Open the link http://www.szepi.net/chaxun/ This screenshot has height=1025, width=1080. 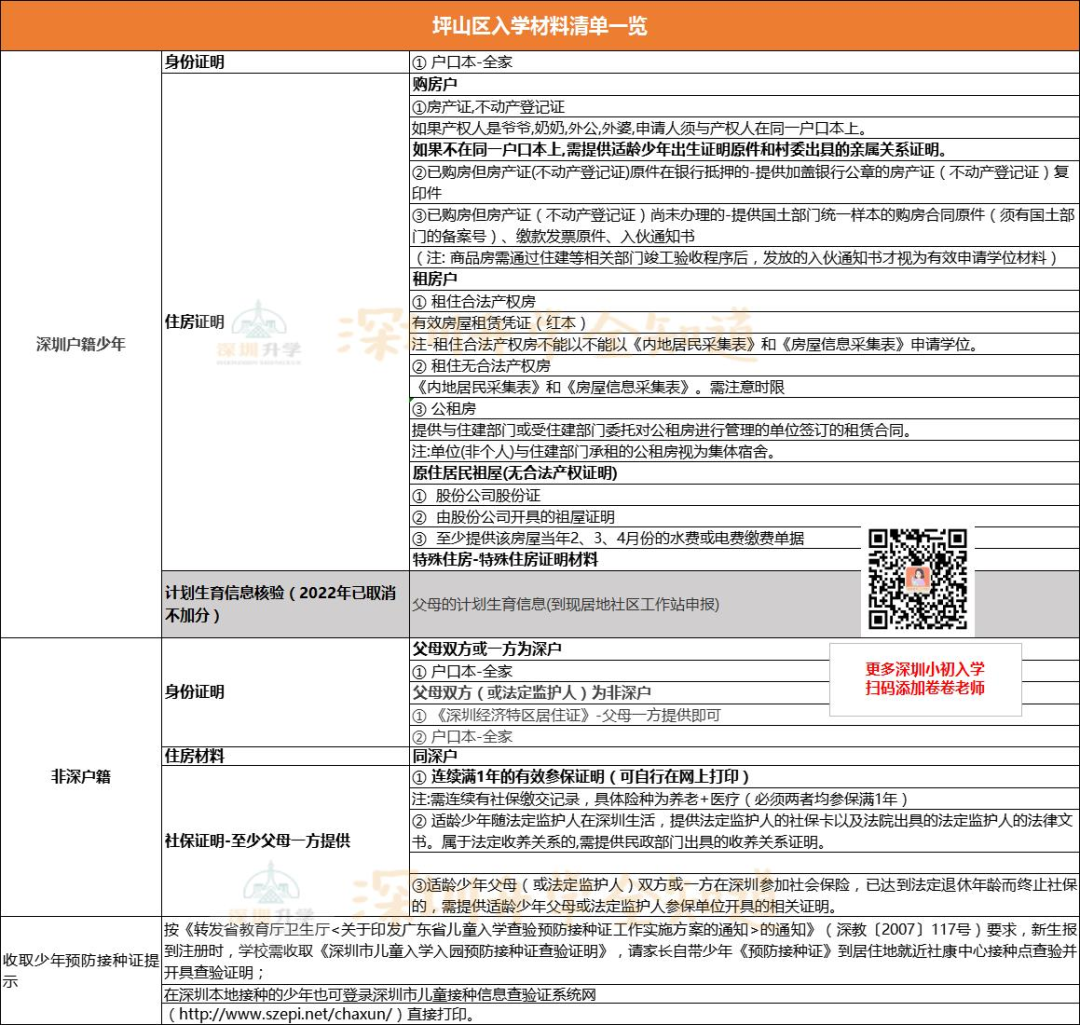click(x=285, y=1014)
